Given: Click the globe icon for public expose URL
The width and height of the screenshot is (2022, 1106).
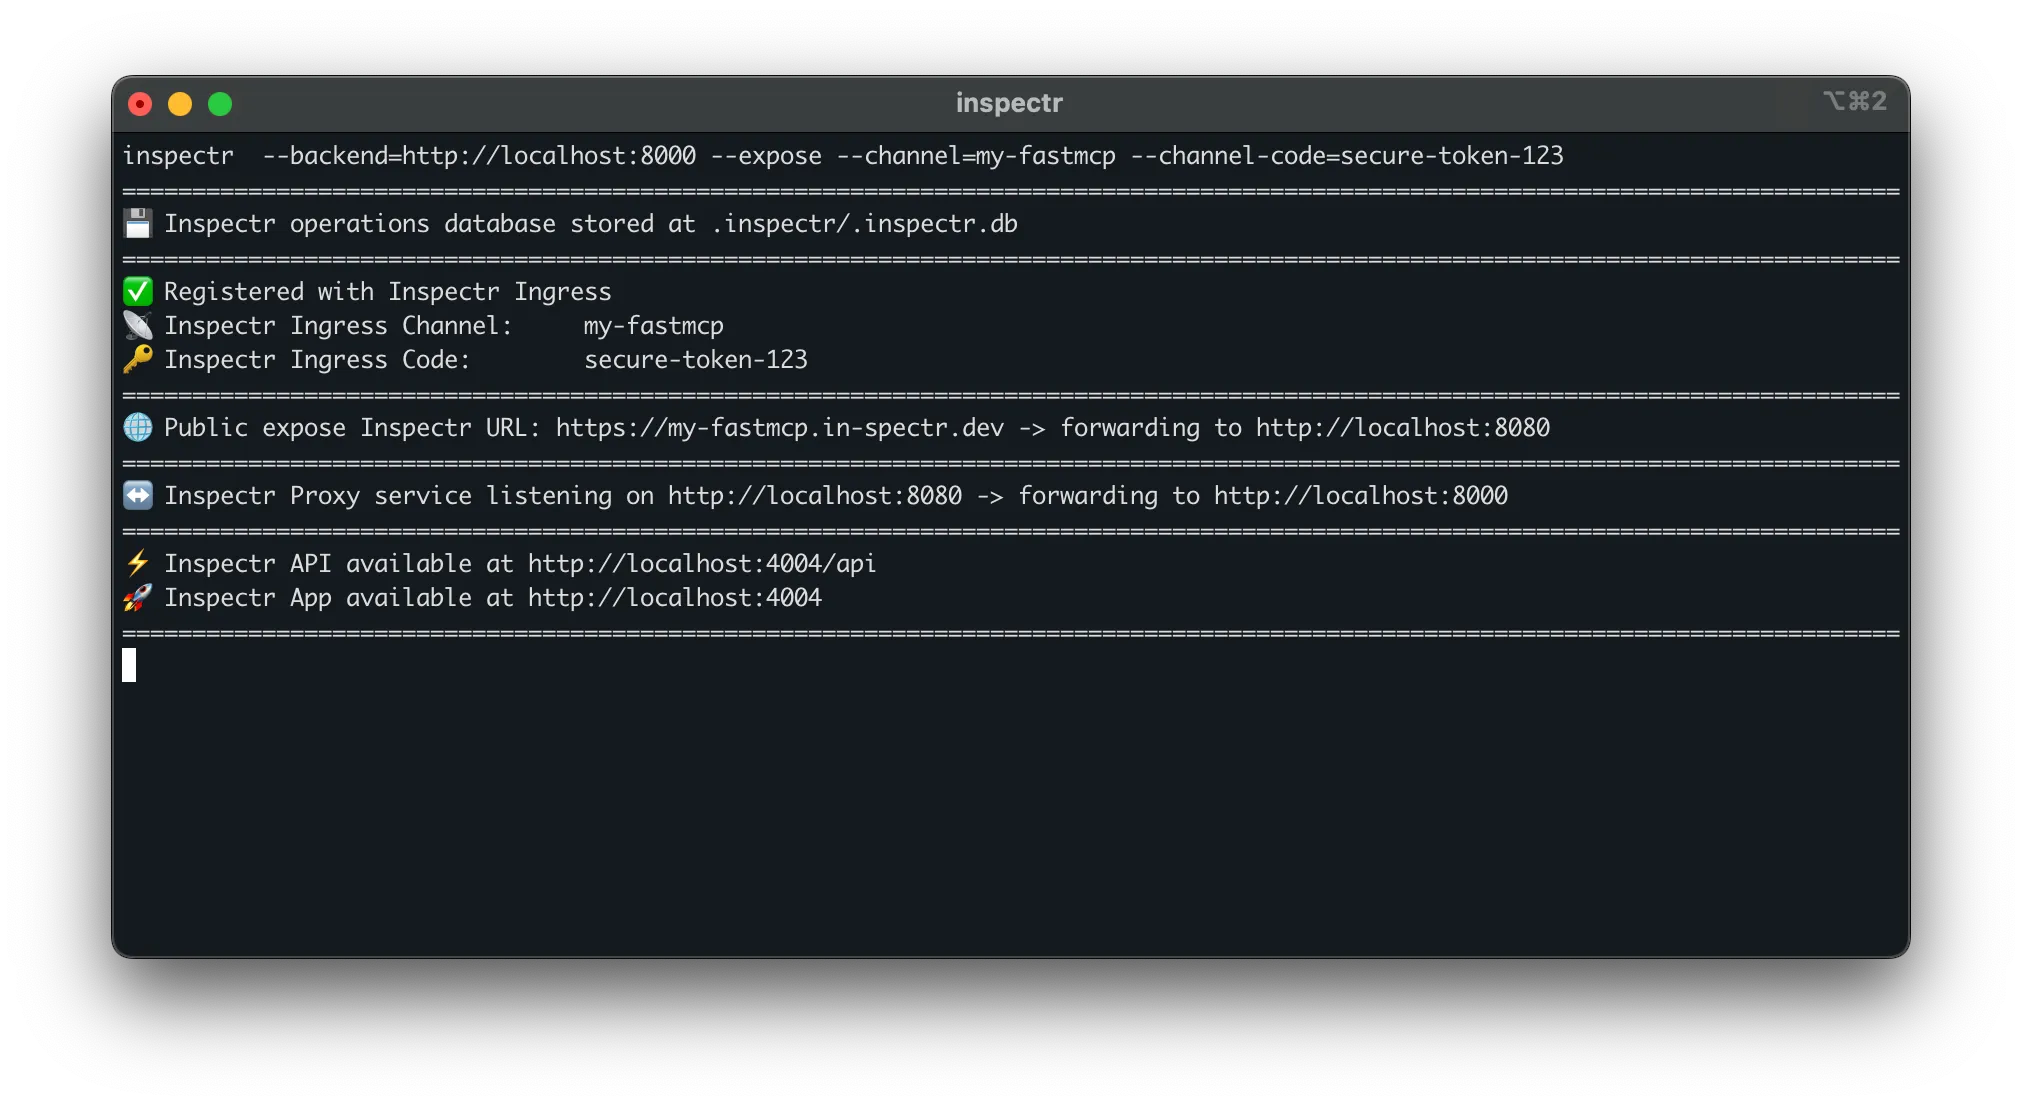Looking at the screenshot, I should tap(138, 427).
